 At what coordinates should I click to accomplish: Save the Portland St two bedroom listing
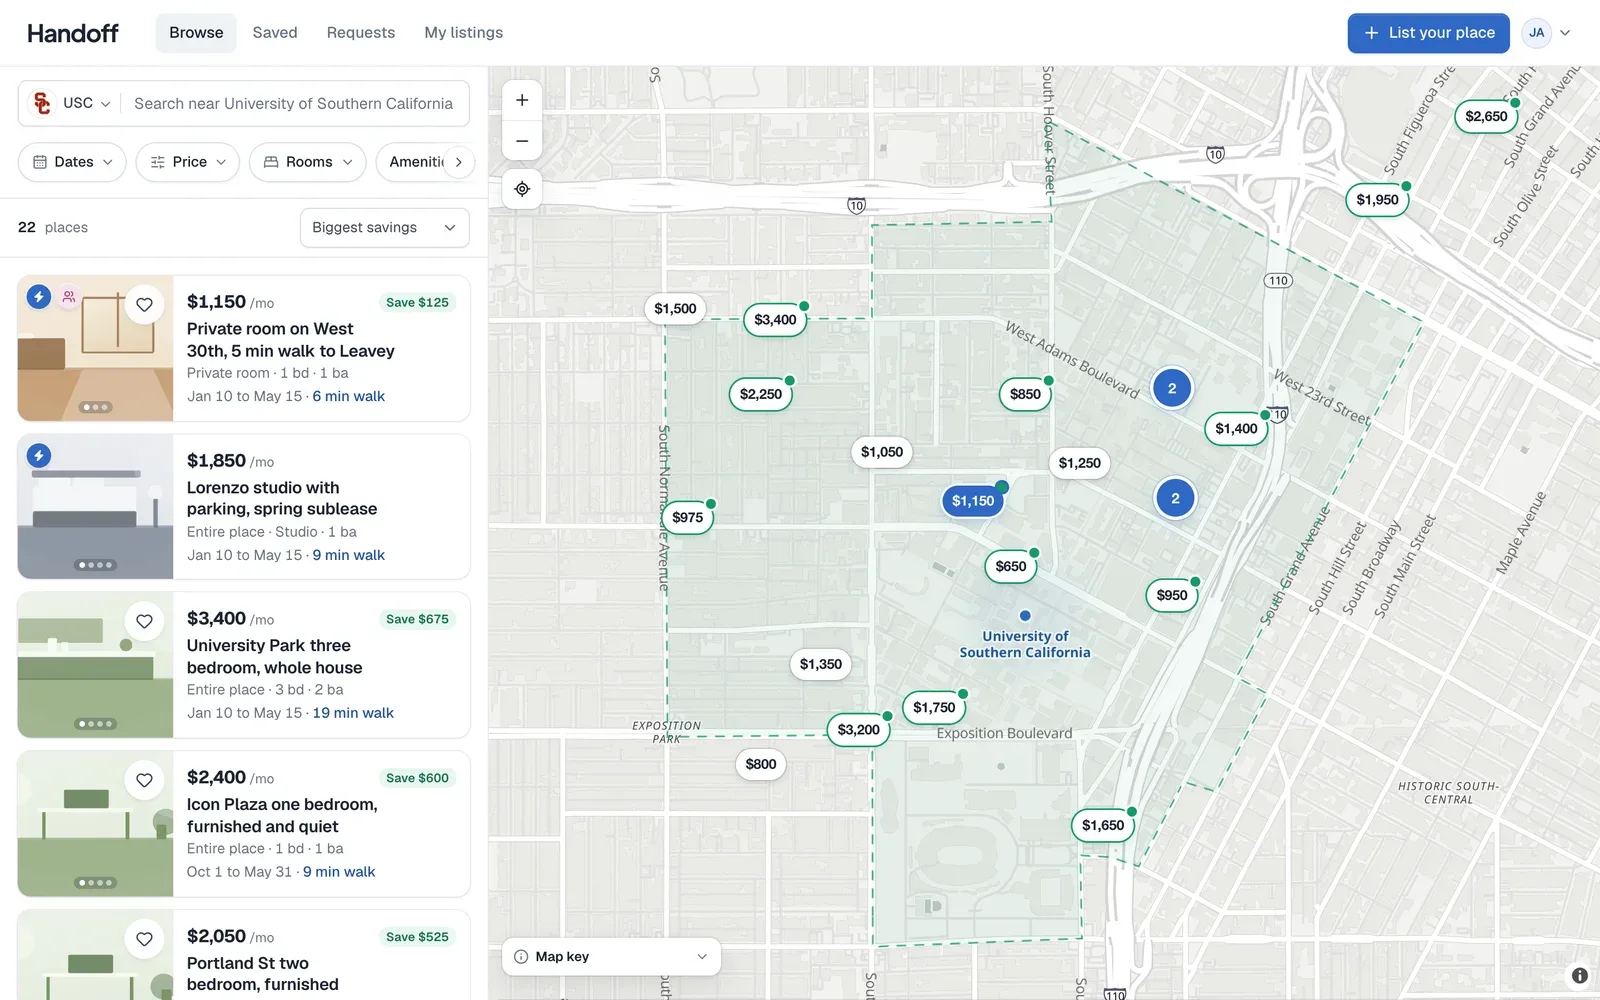[144, 939]
